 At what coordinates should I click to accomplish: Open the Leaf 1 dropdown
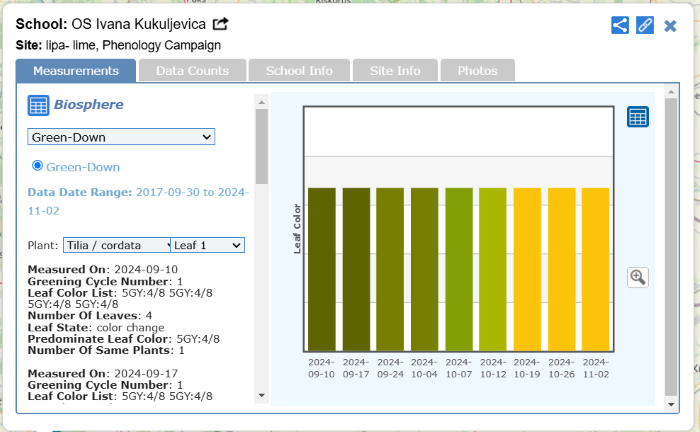pyautogui.click(x=207, y=245)
